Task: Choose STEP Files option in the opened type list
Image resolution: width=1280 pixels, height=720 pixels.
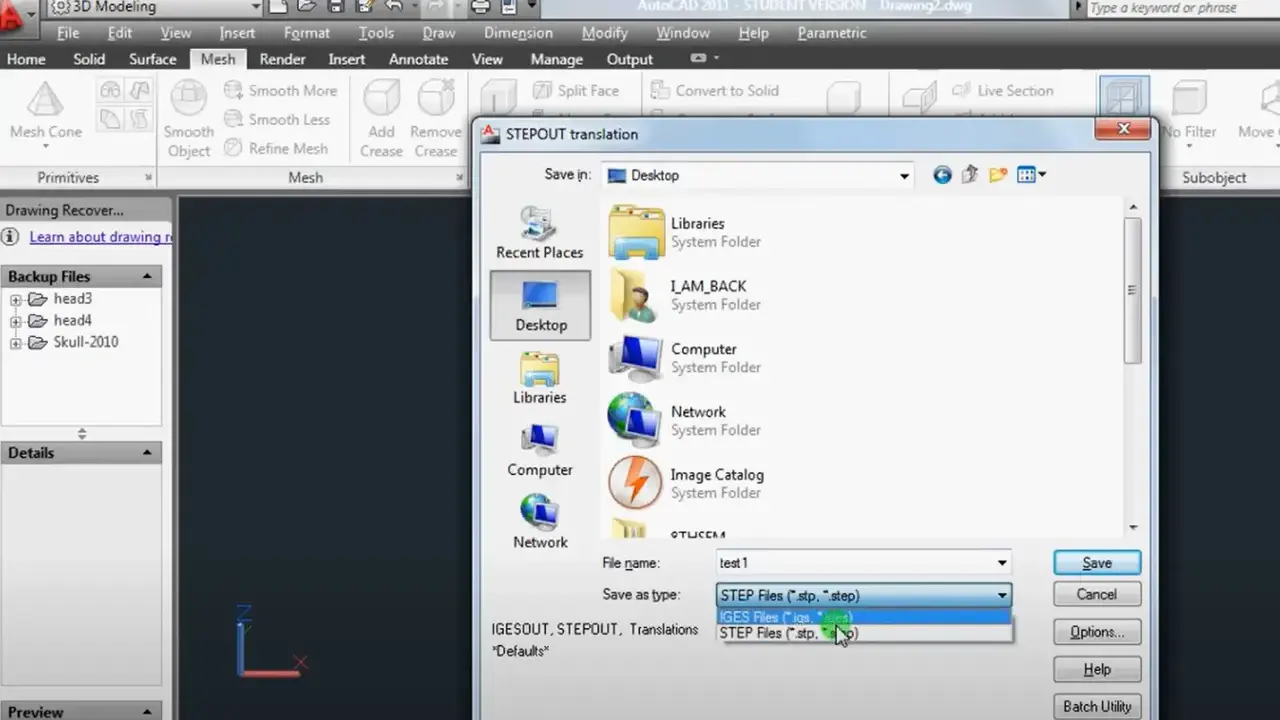Action: point(864,633)
